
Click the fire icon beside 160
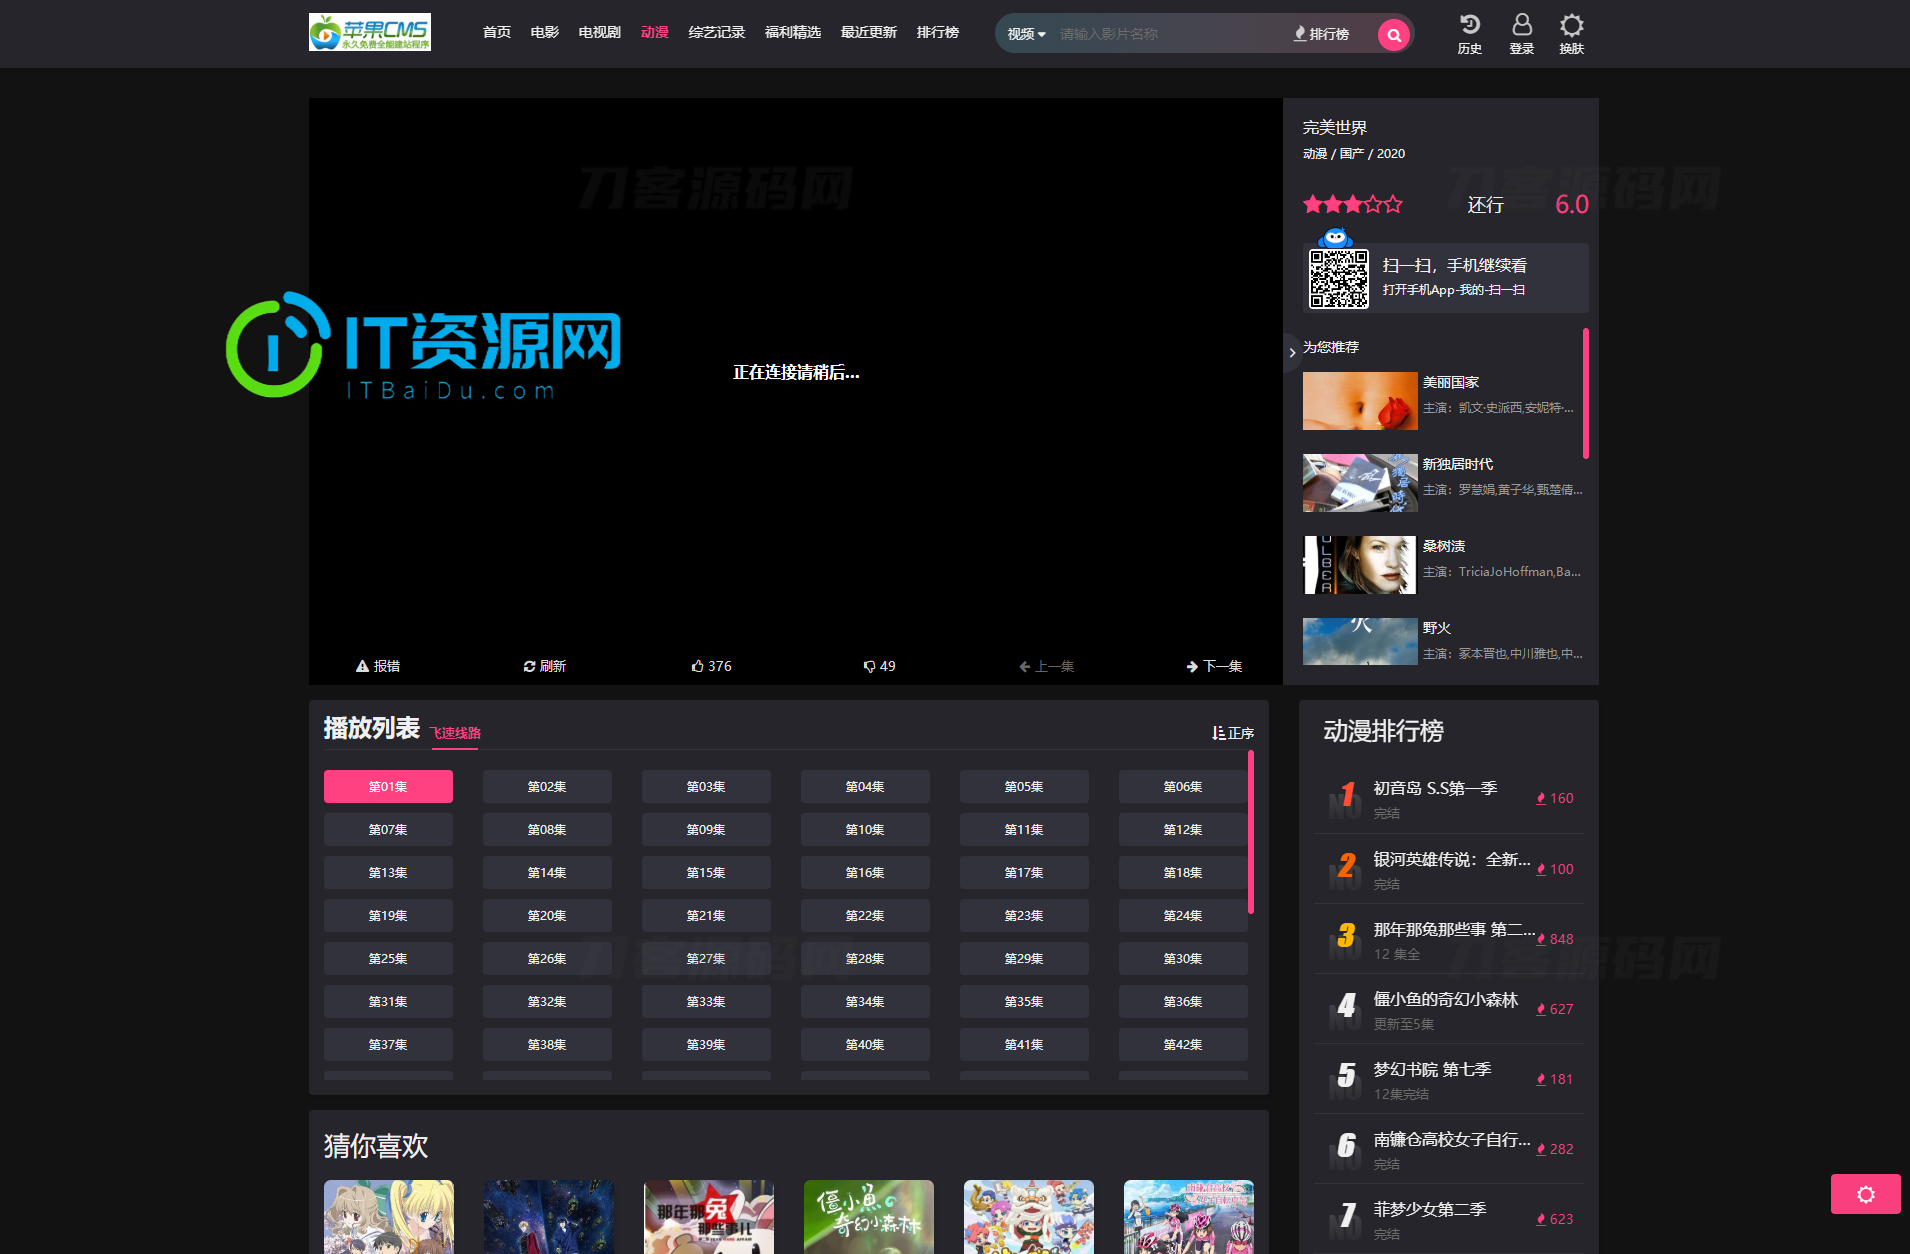[1541, 798]
